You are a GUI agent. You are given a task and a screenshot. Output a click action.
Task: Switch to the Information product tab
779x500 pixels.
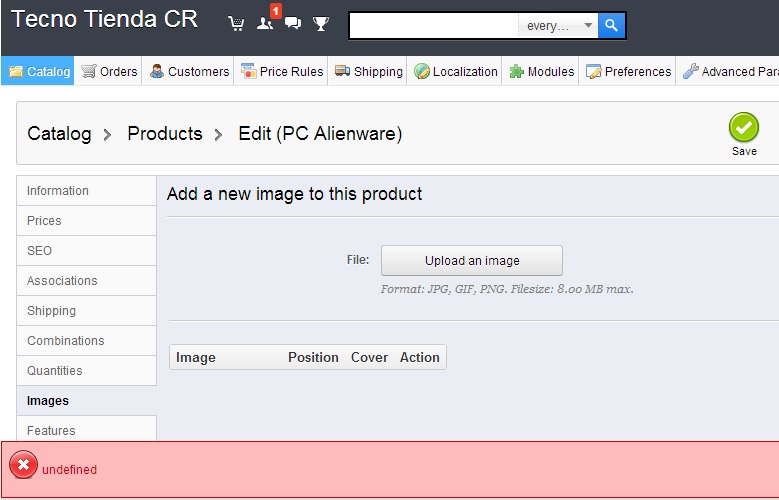[86, 191]
